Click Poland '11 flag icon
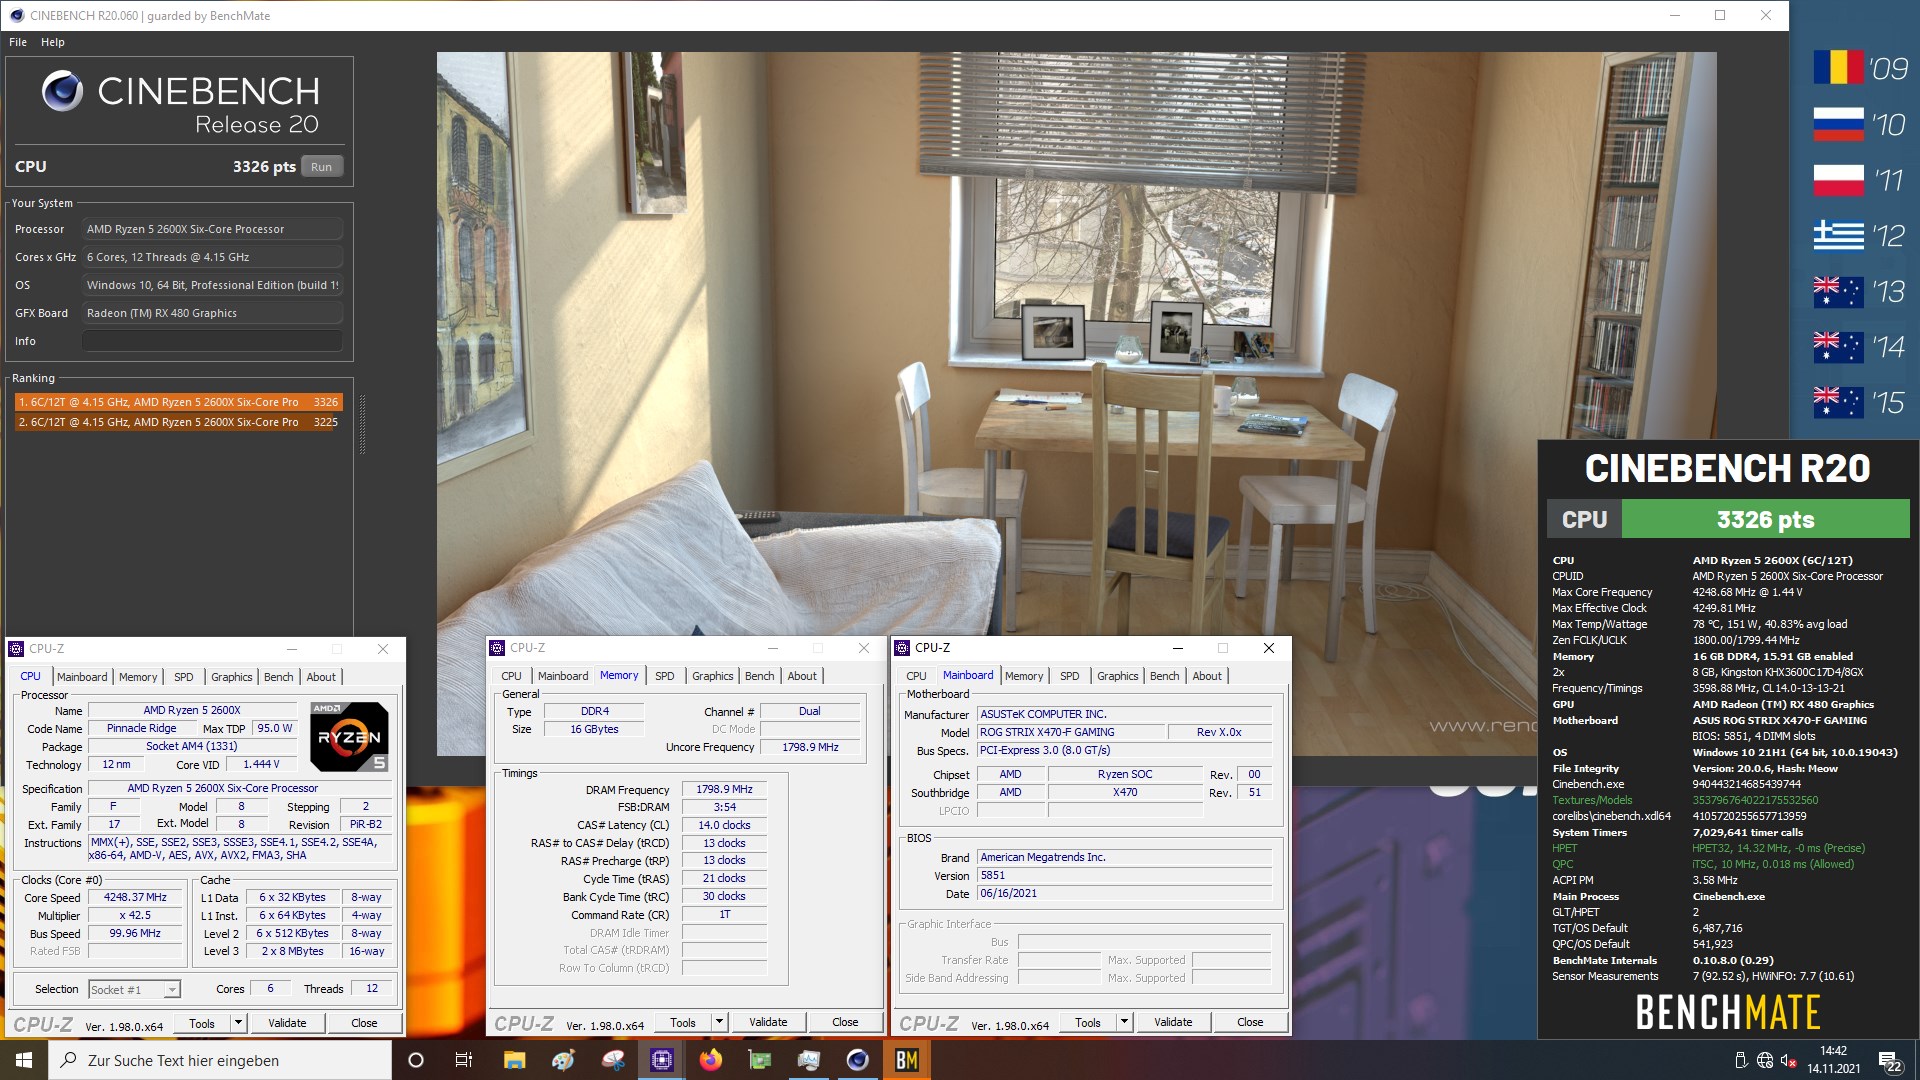The width and height of the screenshot is (1920, 1080). click(x=1839, y=180)
